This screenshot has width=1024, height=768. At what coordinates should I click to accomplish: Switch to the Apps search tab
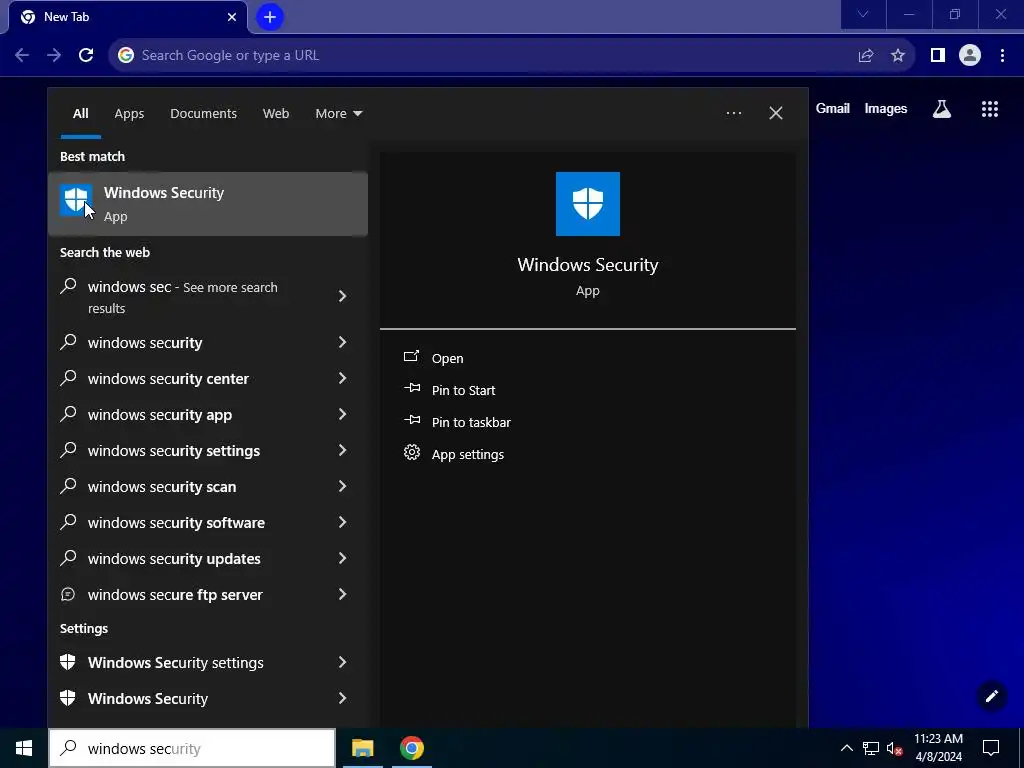129,113
